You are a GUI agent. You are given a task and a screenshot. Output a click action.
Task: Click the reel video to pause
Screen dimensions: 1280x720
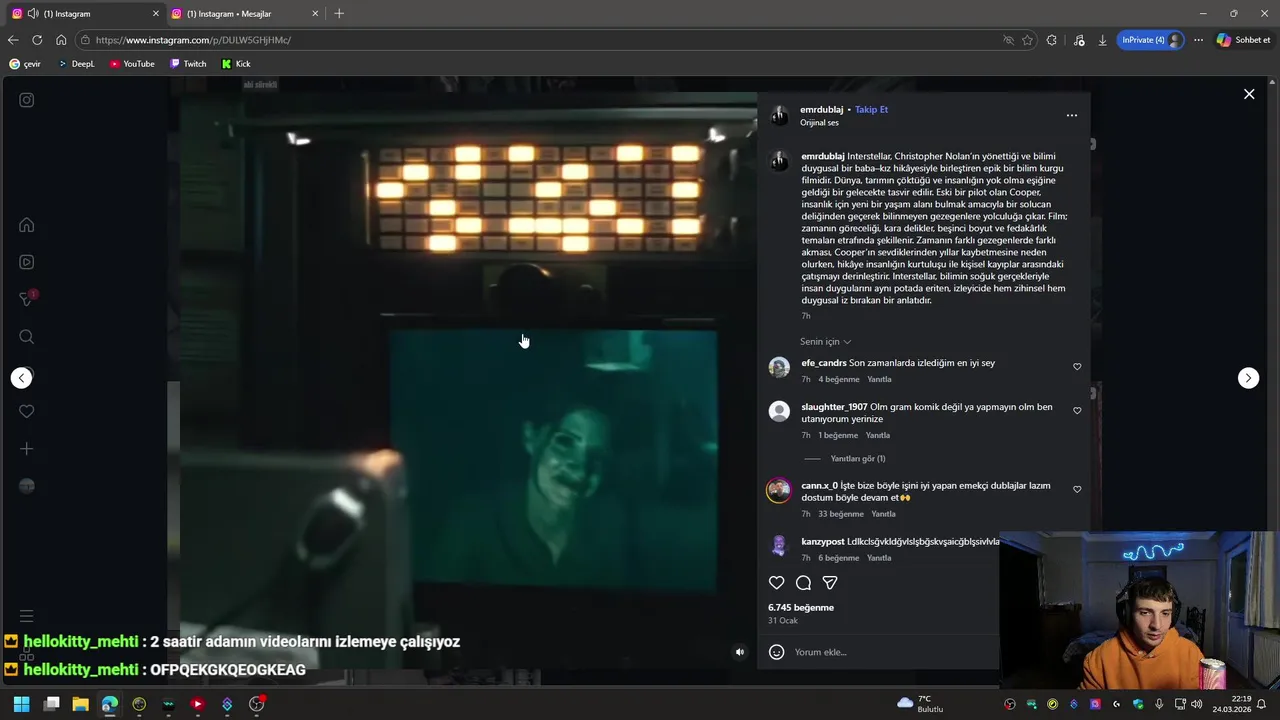[468, 380]
